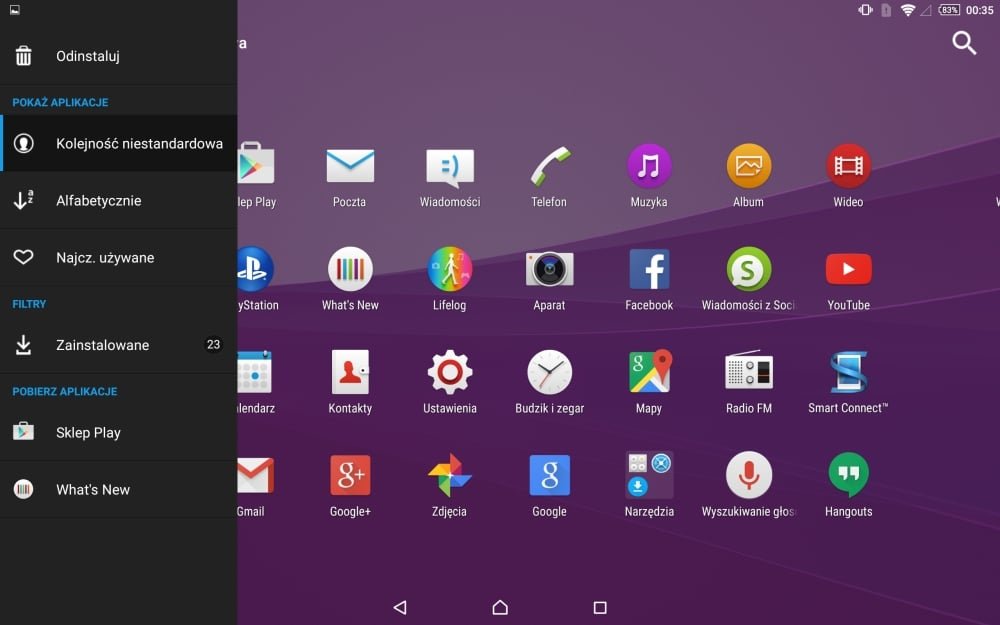Open the Kalendarz calendar app

255,372
